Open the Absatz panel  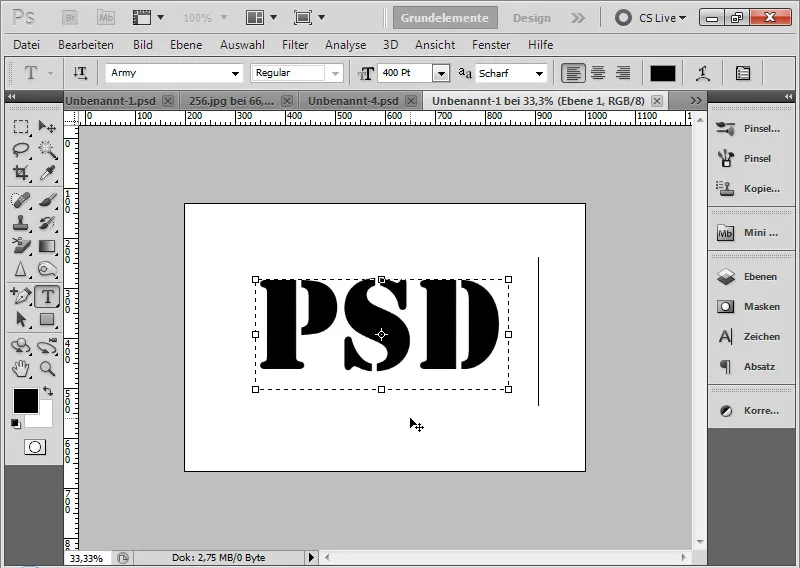pyautogui.click(x=749, y=367)
